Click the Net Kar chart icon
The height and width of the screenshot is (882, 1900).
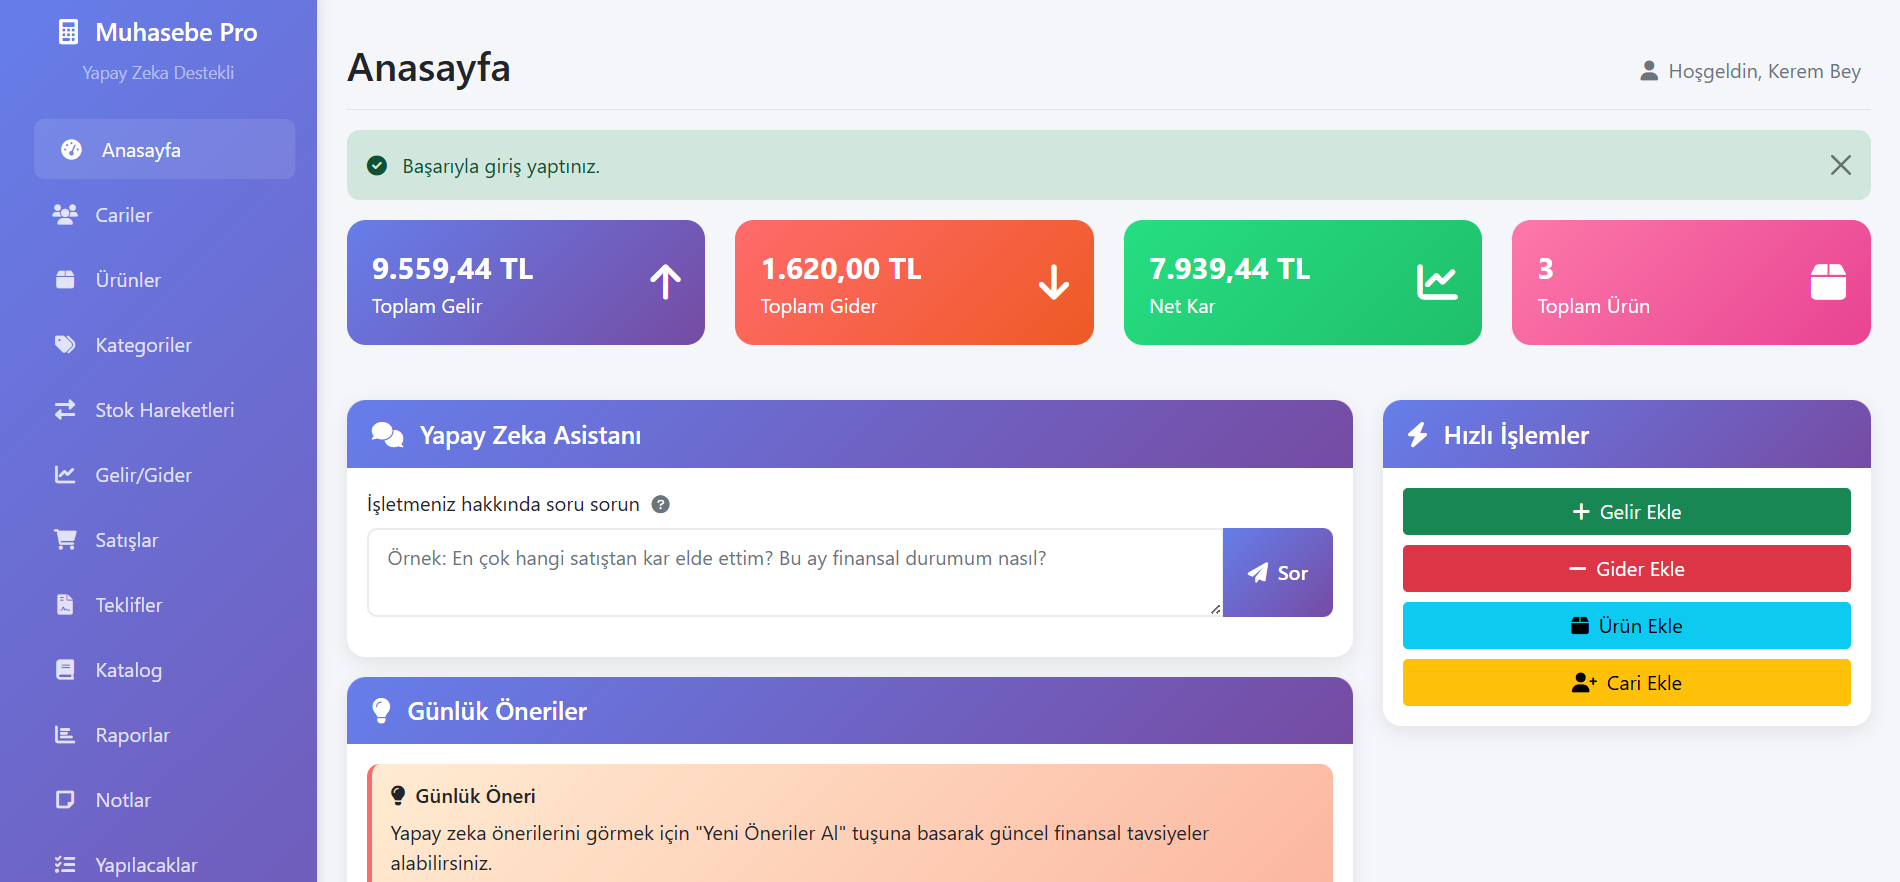(1436, 282)
